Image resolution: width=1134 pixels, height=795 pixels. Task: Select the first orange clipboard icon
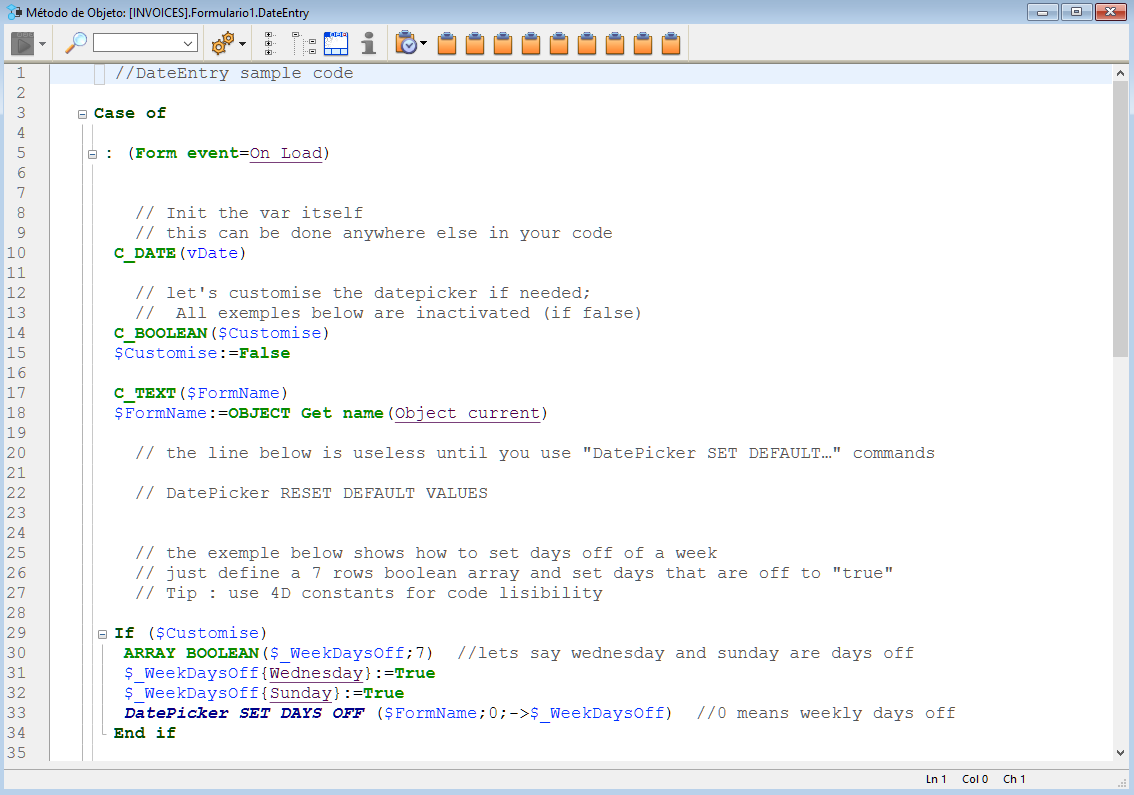coord(447,43)
